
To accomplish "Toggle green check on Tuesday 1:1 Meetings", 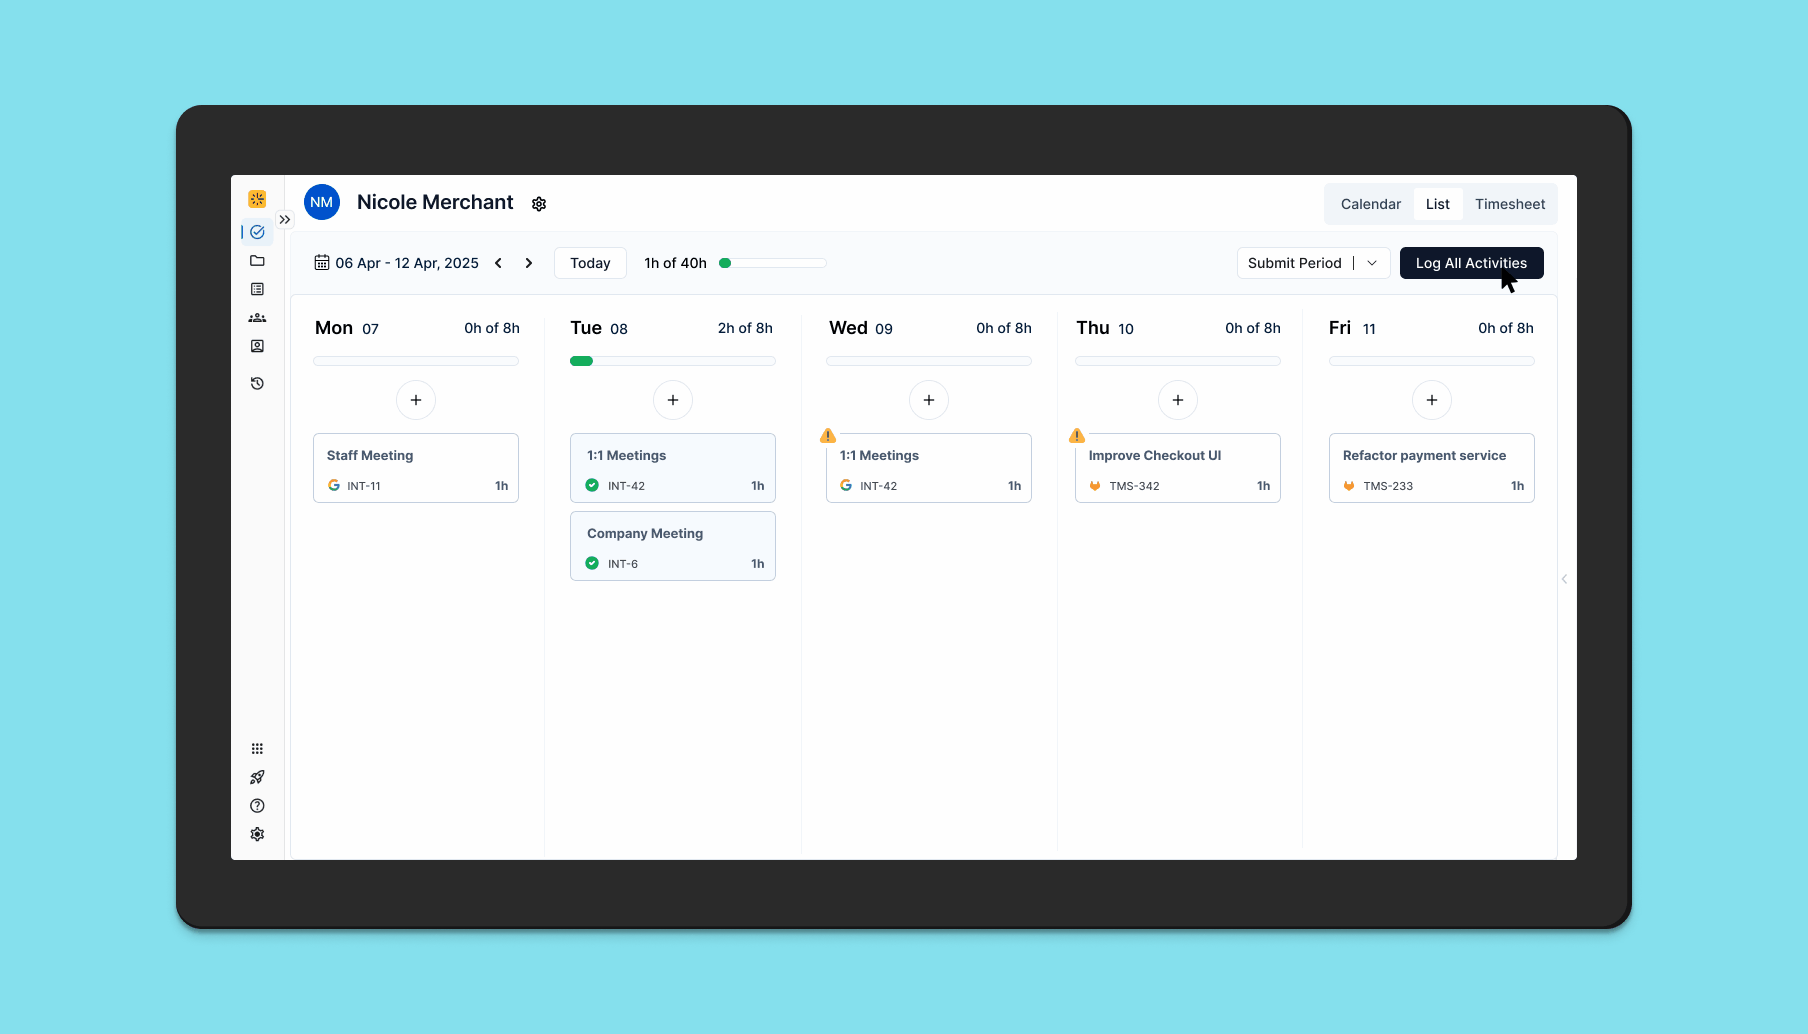I will 592,485.
